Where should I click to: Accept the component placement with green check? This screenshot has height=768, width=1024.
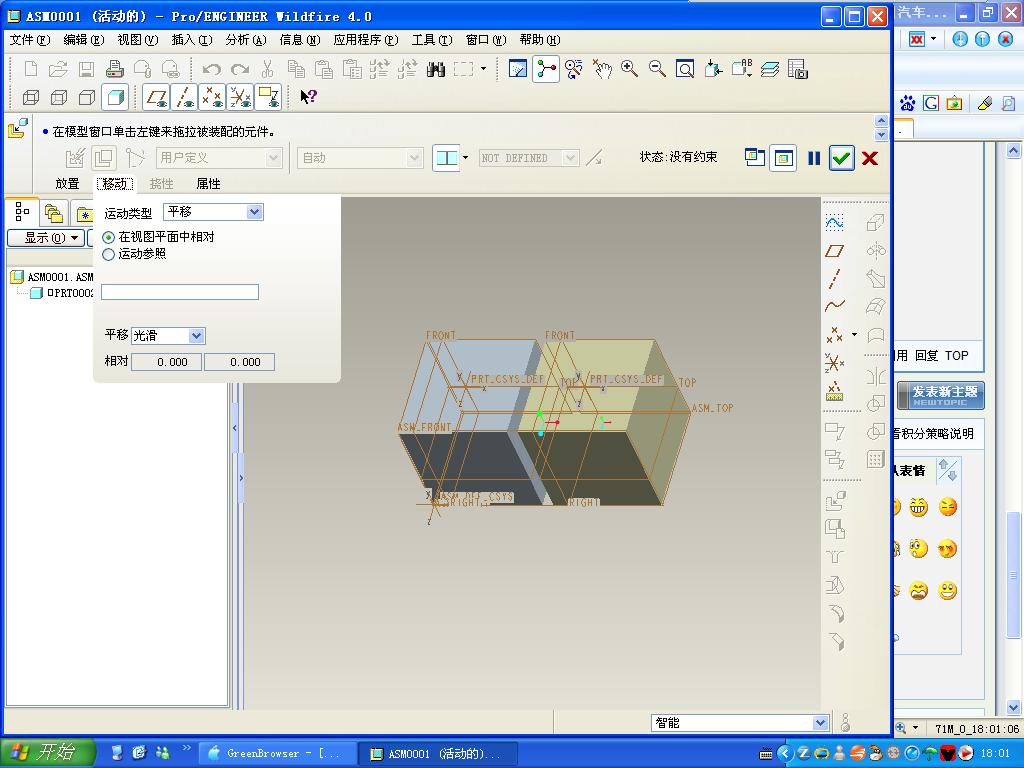842,158
